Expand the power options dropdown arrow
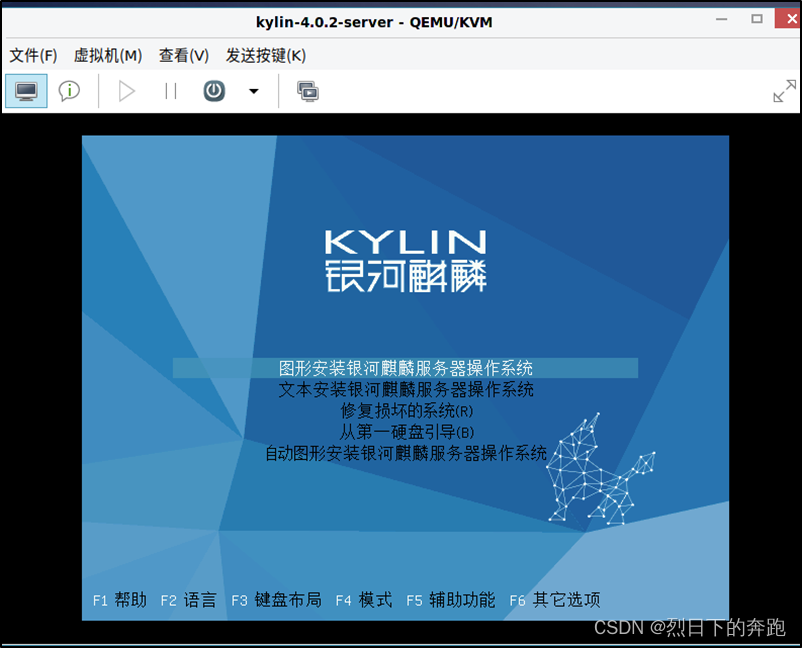The image size is (802, 648). point(254,92)
